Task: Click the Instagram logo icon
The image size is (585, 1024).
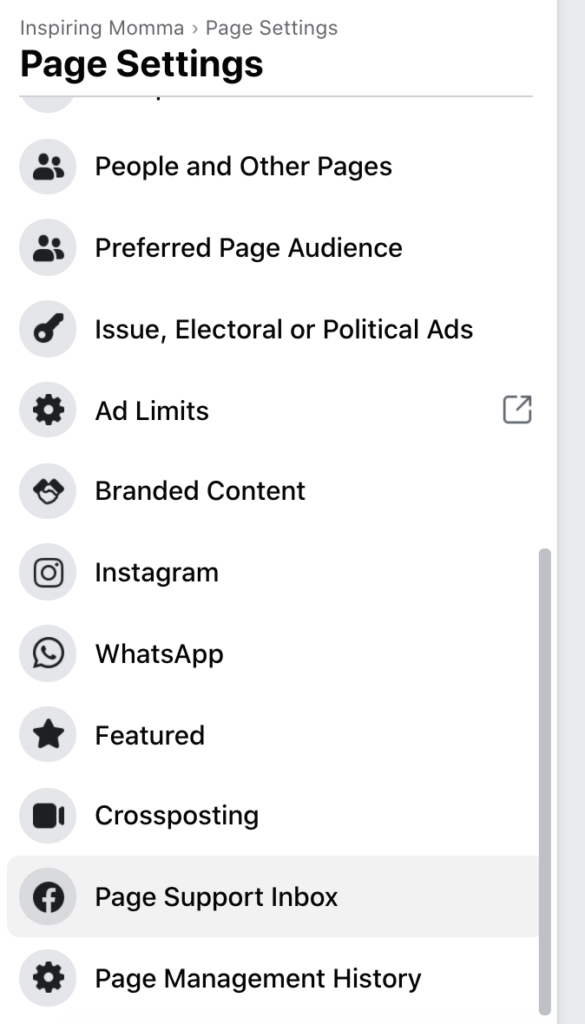Action: click(48, 572)
